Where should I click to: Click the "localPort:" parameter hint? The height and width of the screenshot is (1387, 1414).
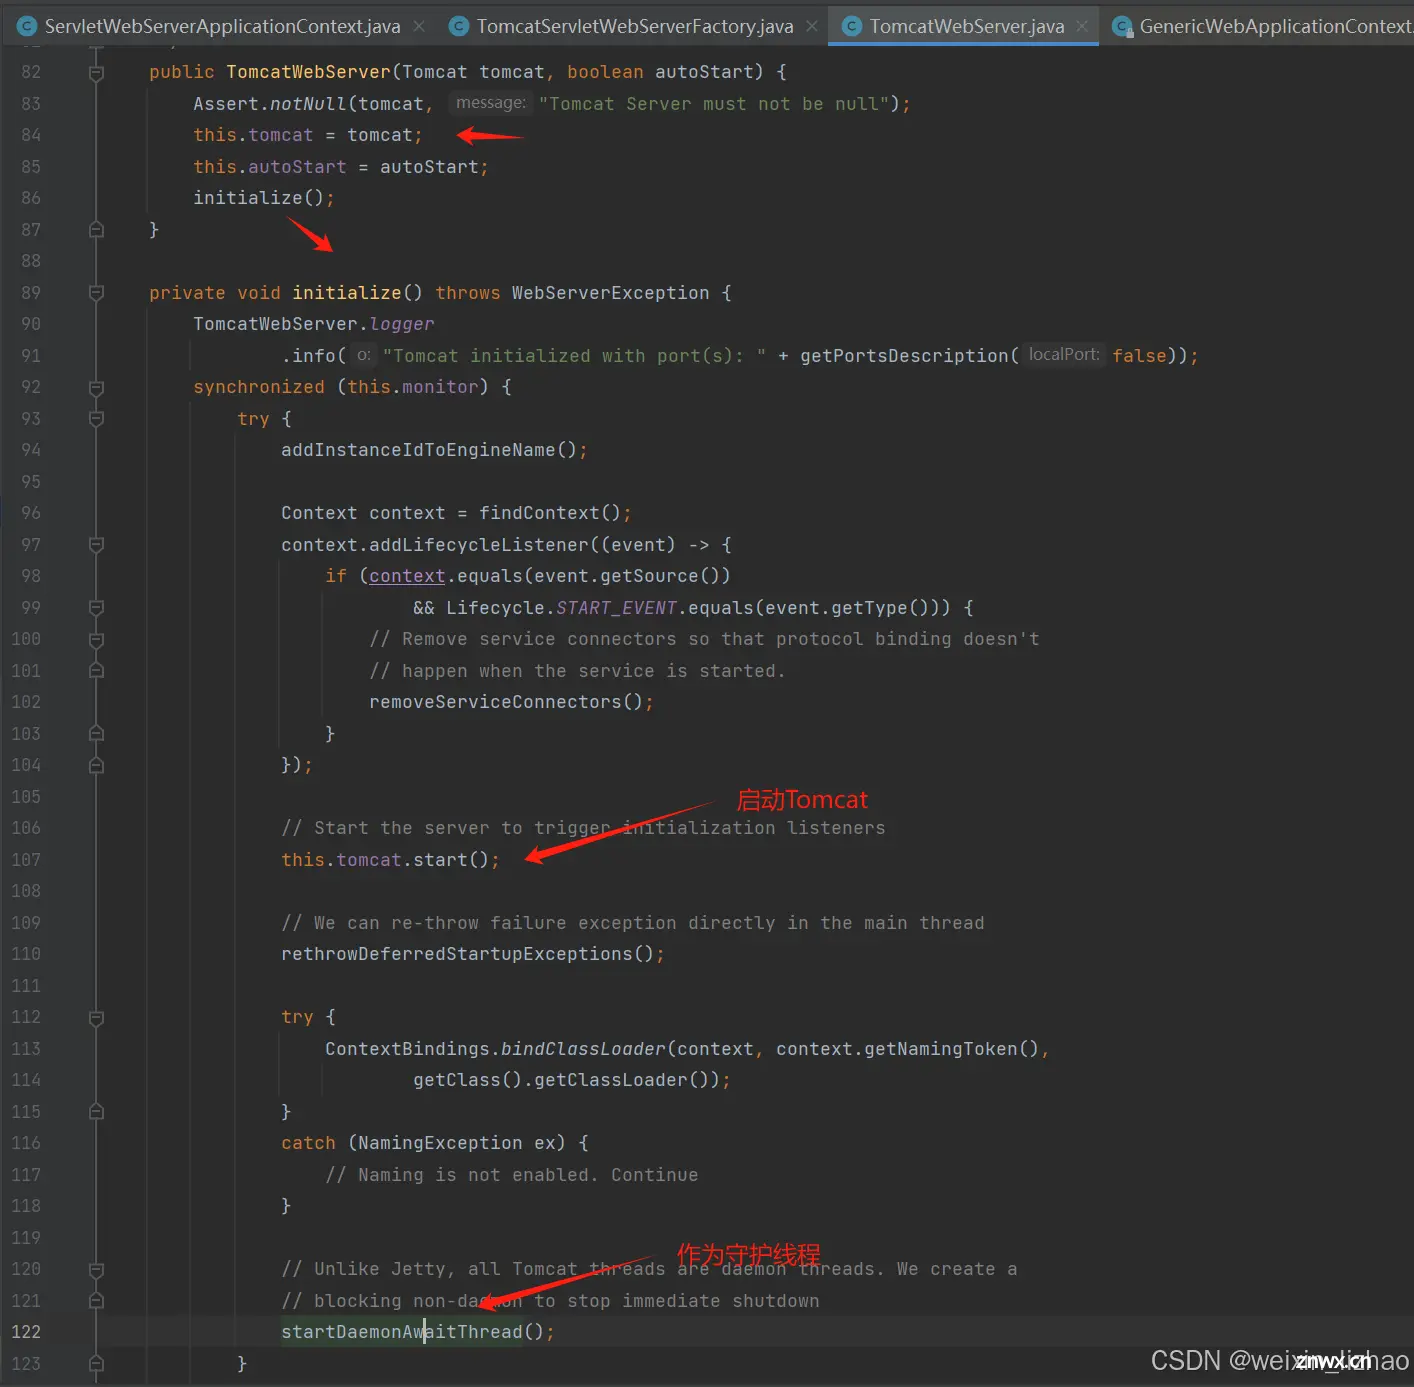pyautogui.click(x=1064, y=355)
